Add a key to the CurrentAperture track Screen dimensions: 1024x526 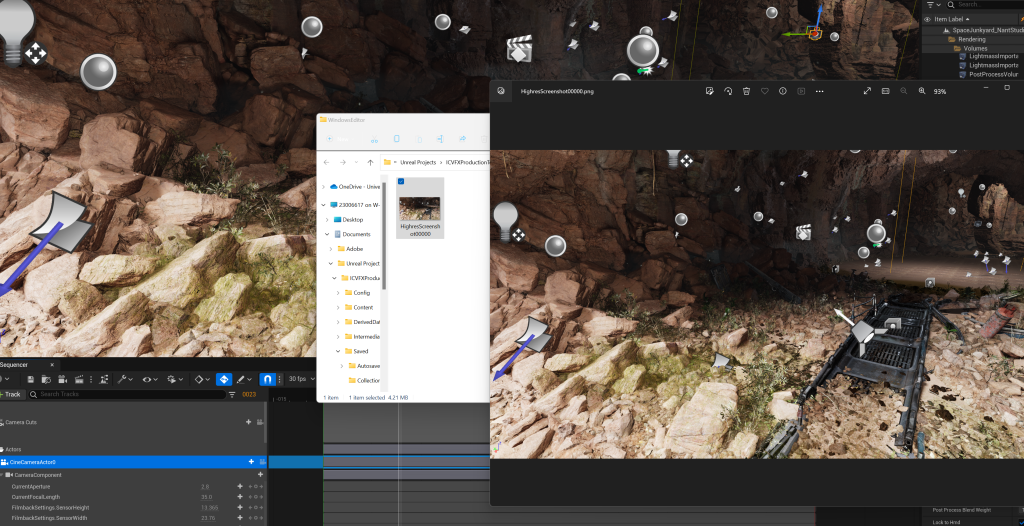coord(240,487)
